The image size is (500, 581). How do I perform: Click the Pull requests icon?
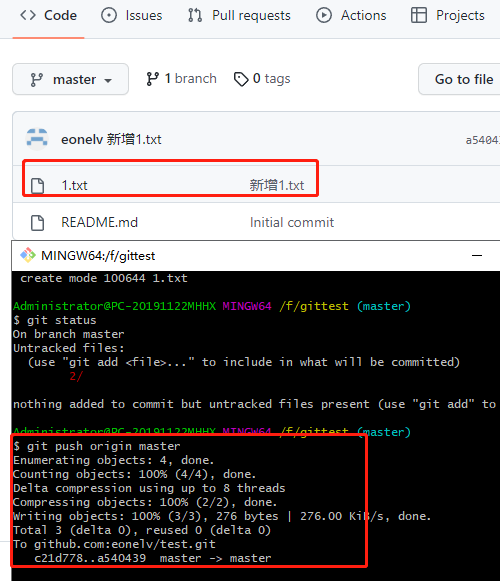click(195, 16)
